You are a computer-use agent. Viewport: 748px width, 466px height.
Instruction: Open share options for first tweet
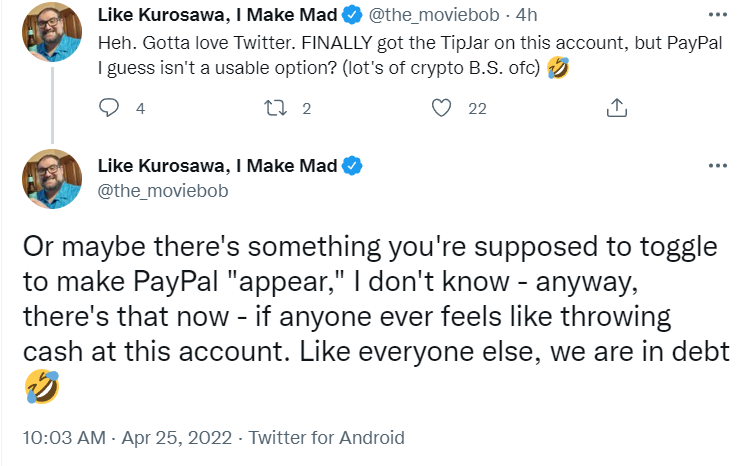pyautogui.click(x=617, y=108)
